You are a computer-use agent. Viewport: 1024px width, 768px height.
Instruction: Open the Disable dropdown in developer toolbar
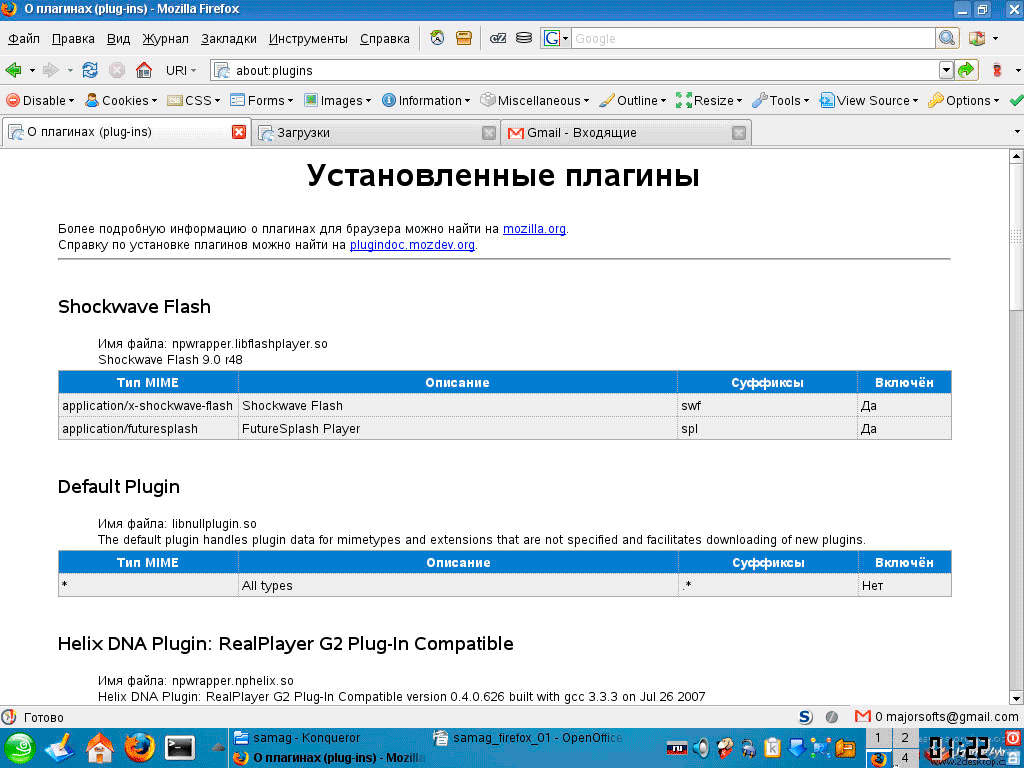pos(41,100)
